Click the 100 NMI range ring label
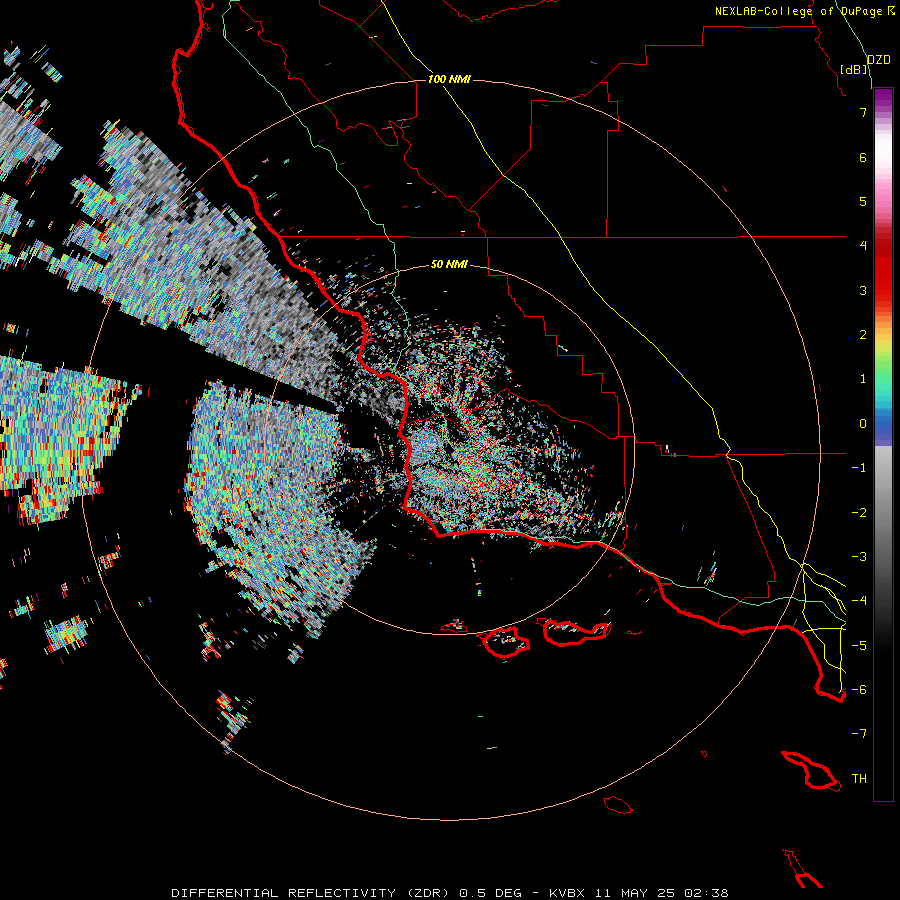This screenshot has height=900, width=900. (449, 79)
